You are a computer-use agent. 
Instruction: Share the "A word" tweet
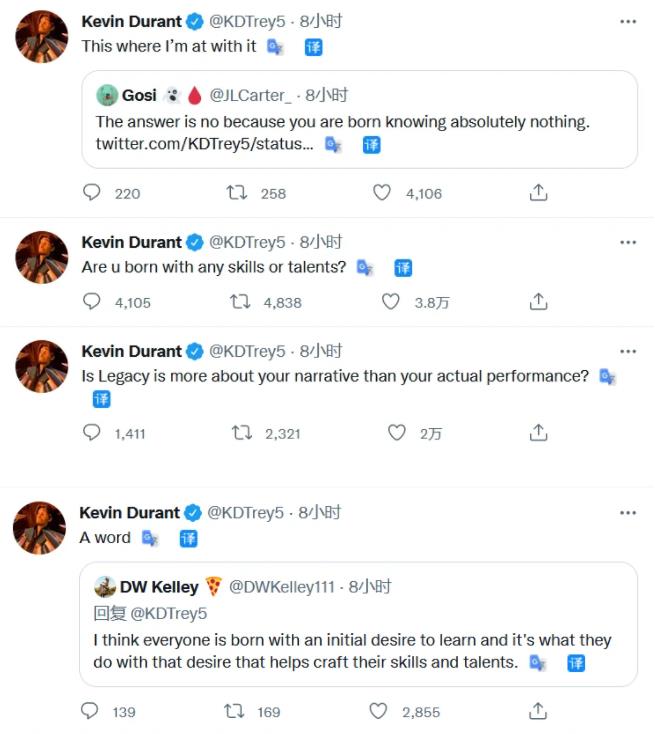[538, 711]
